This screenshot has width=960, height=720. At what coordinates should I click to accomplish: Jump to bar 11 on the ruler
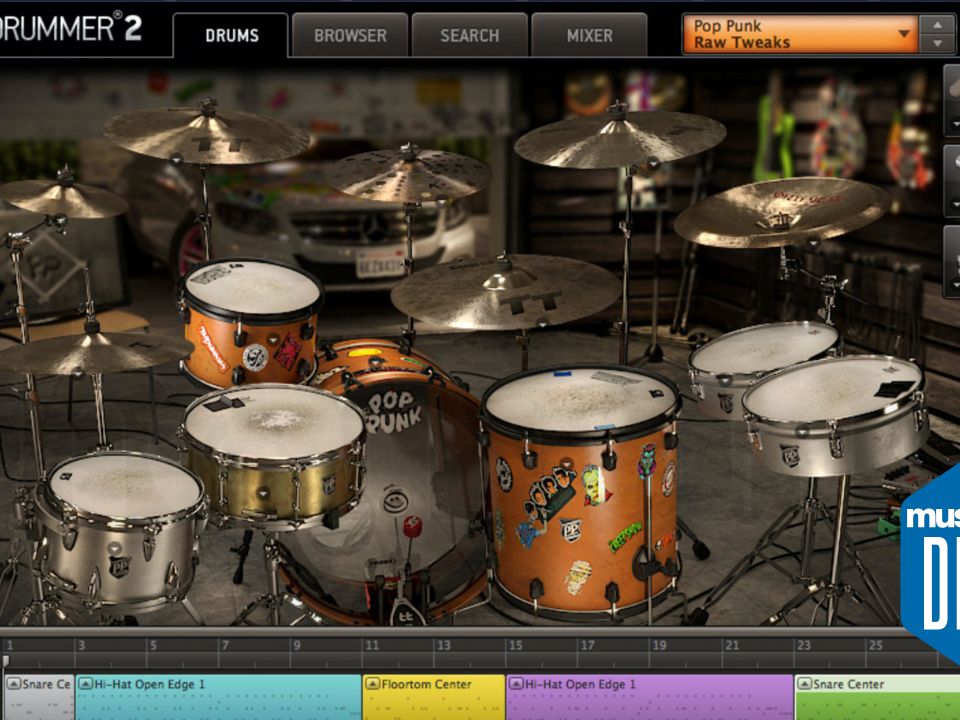point(372,645)
